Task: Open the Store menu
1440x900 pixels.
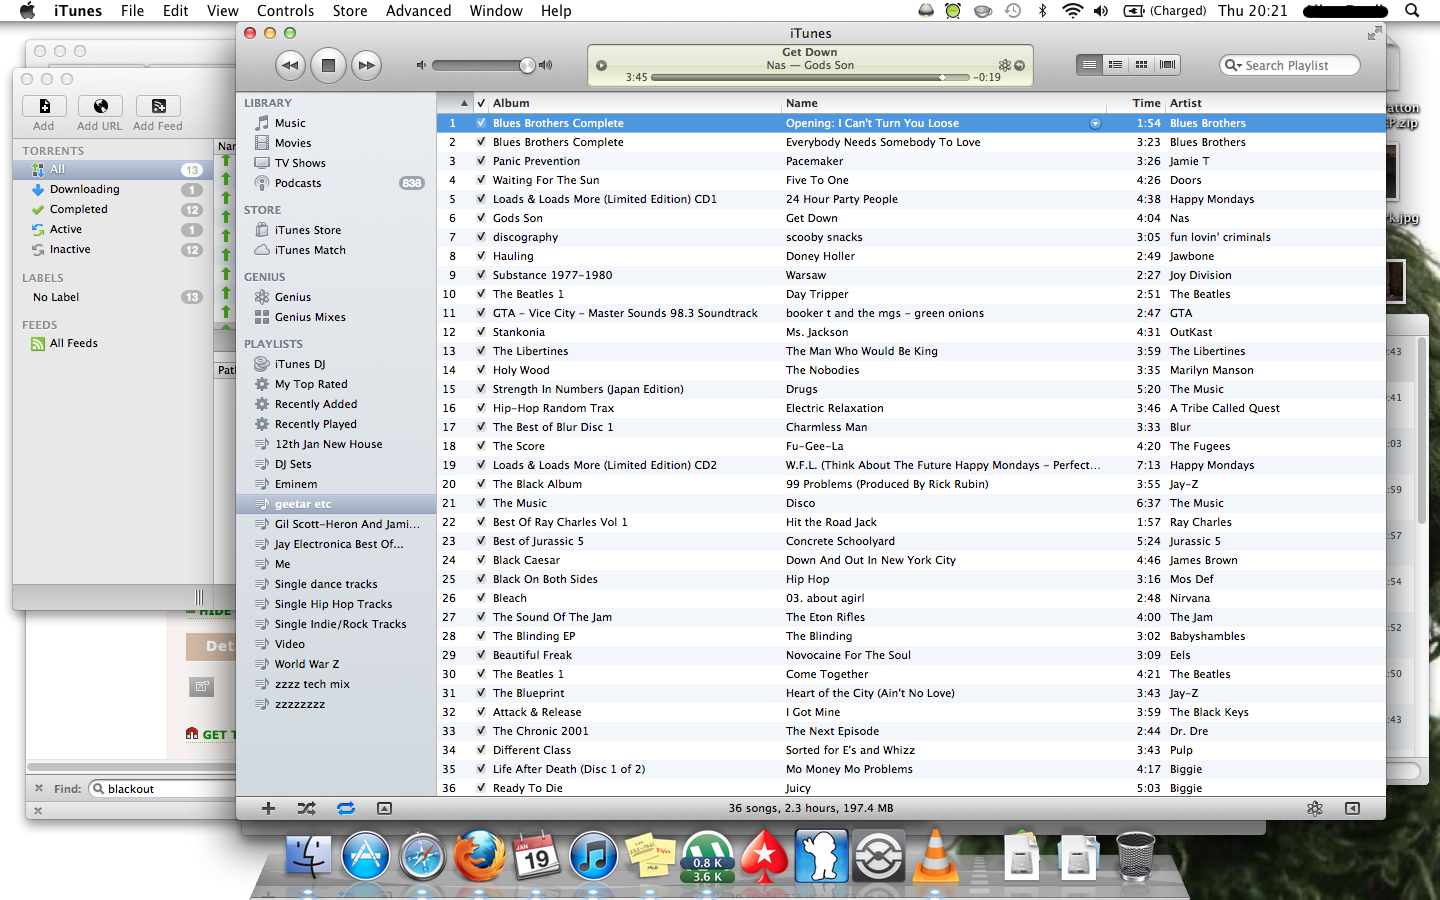Action: tap(350, 11)
